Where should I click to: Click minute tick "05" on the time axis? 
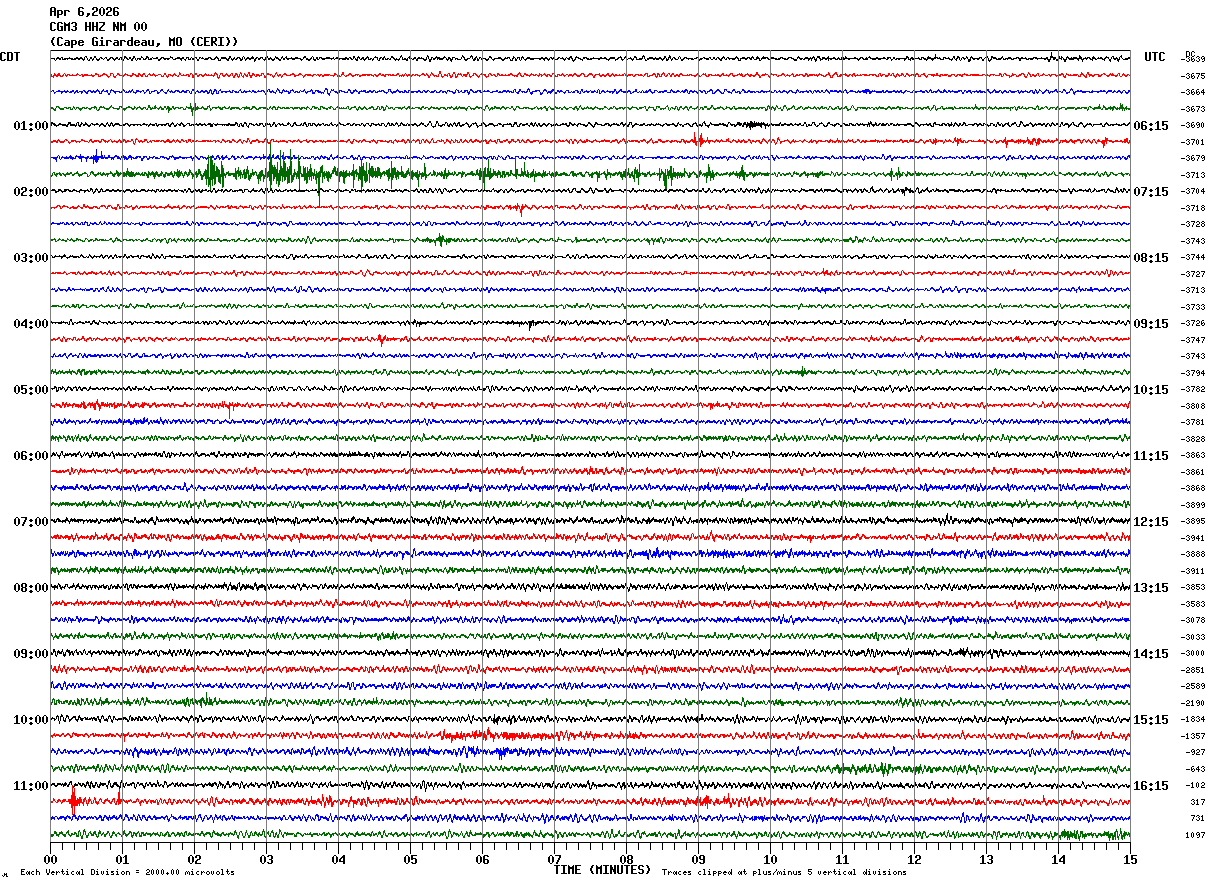pyautogui.click(x=410, y=859)
